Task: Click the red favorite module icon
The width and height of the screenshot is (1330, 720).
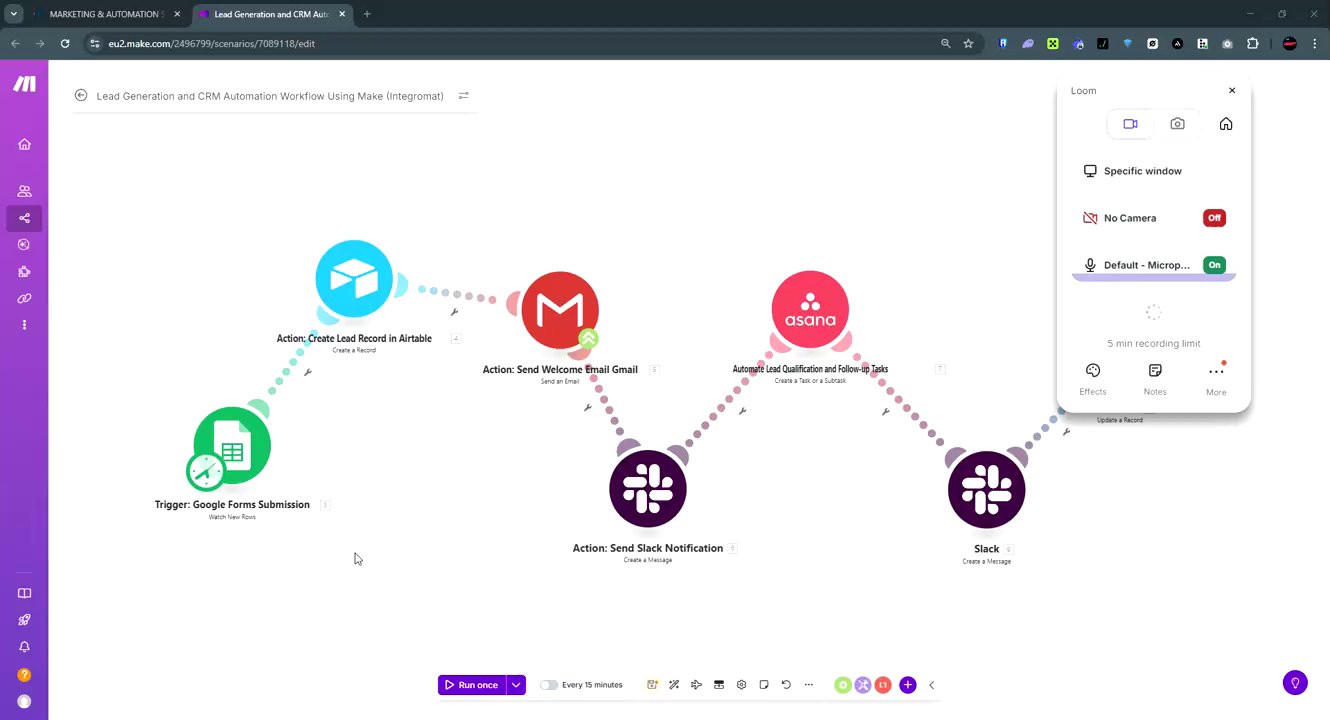Action: (883, 685)
